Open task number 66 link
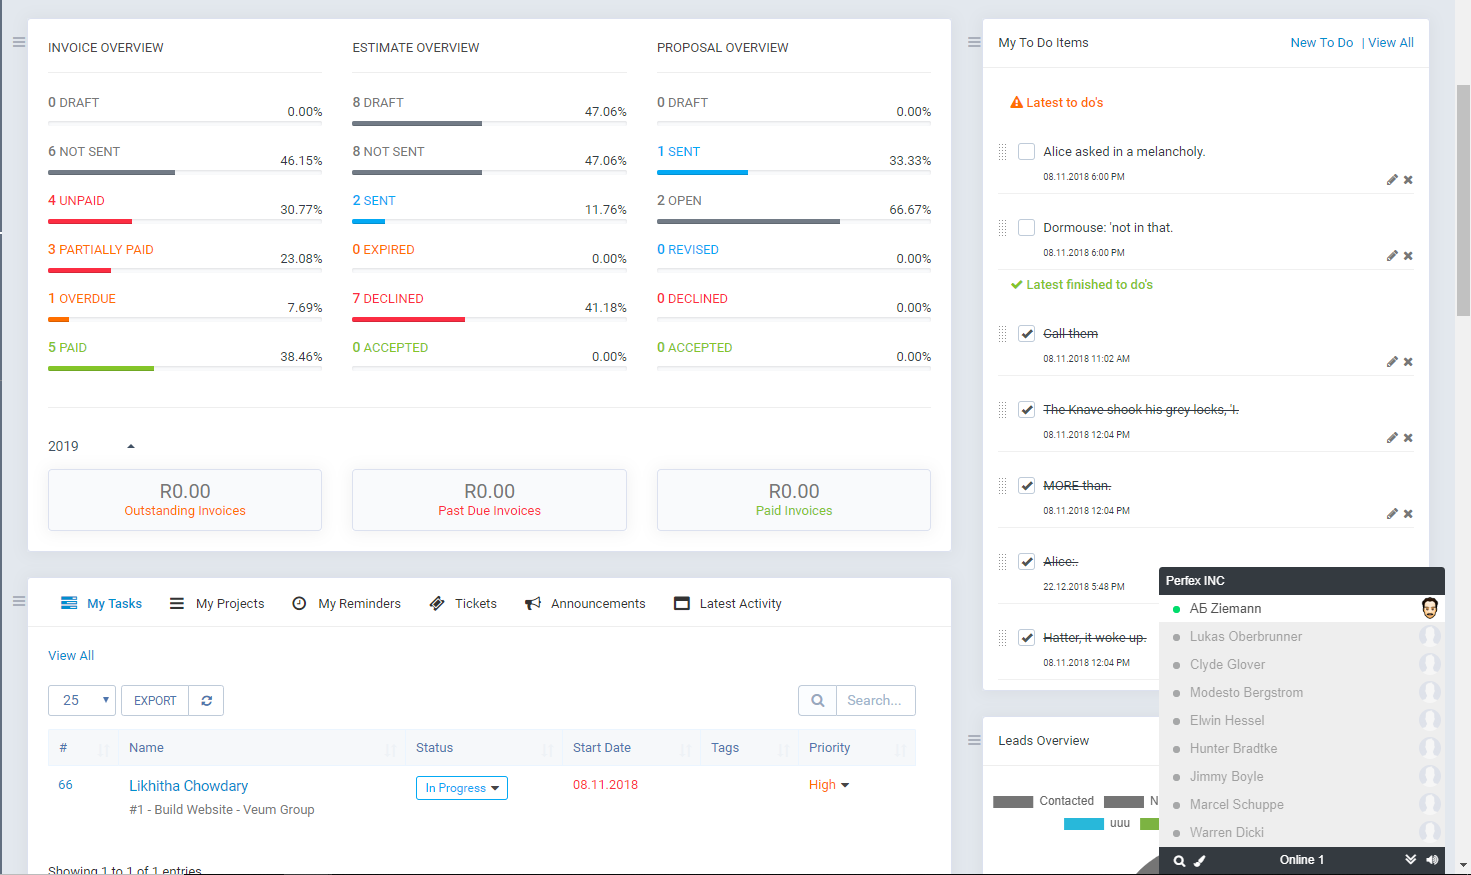 [x=65, y=785]
